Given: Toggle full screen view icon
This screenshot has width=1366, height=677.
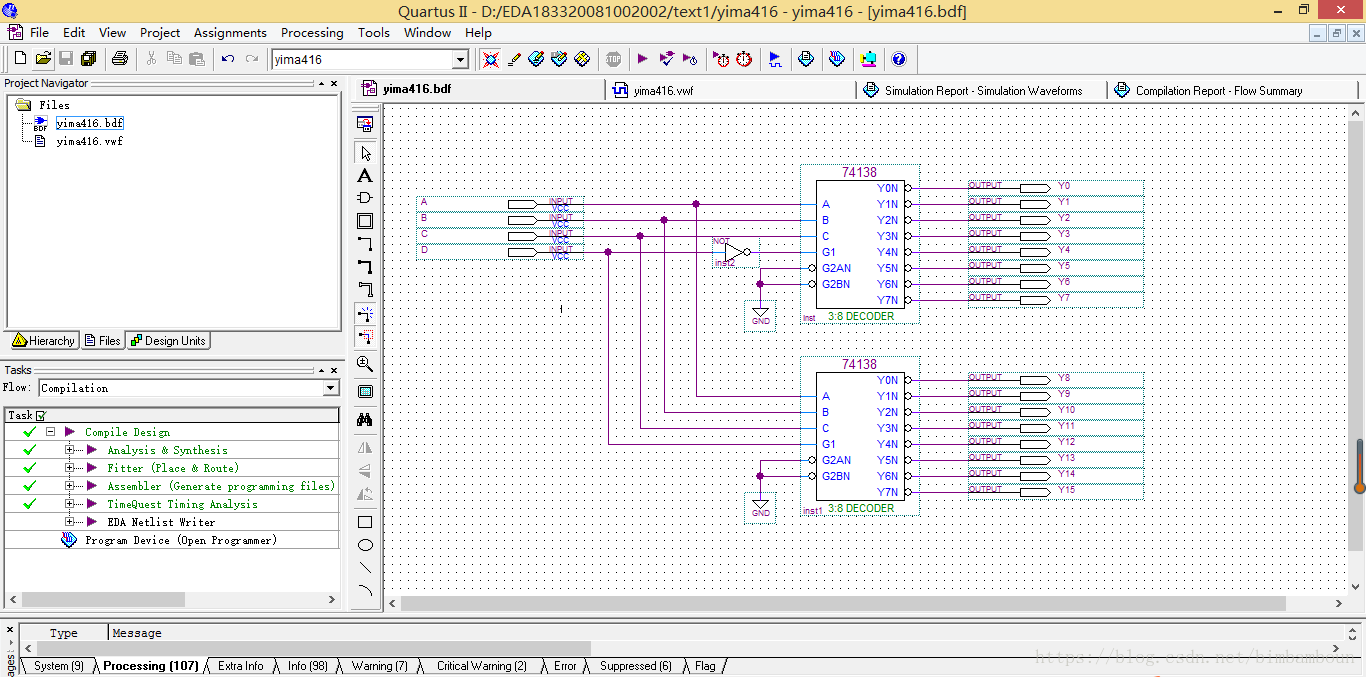Looking at the screenshot, I should [365, 391].
